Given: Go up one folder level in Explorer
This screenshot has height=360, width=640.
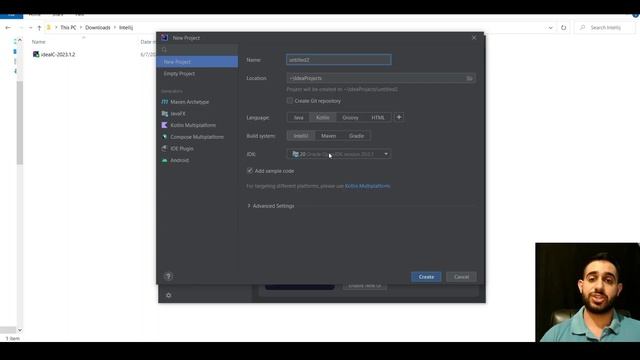Looking at the screenshot, I should coord(39,28).
